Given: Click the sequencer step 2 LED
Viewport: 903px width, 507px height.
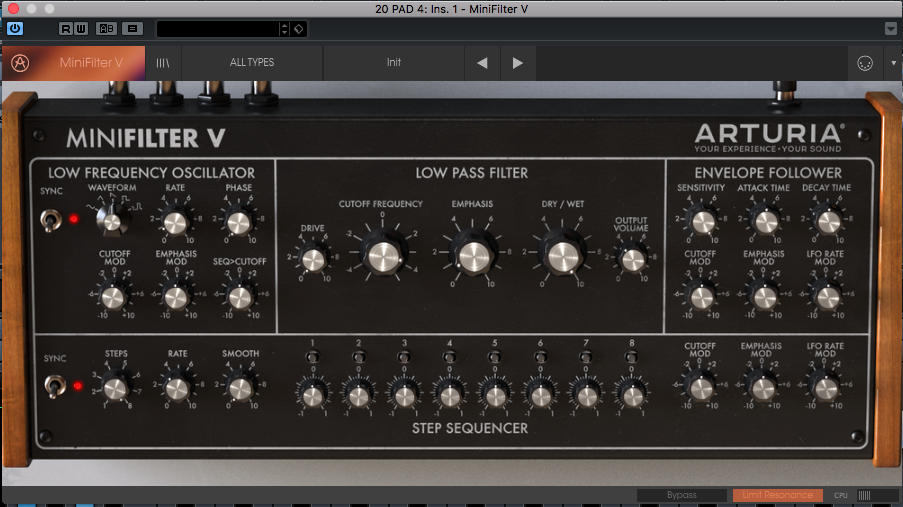Looking at the screenshot, I should click(358, 357).
